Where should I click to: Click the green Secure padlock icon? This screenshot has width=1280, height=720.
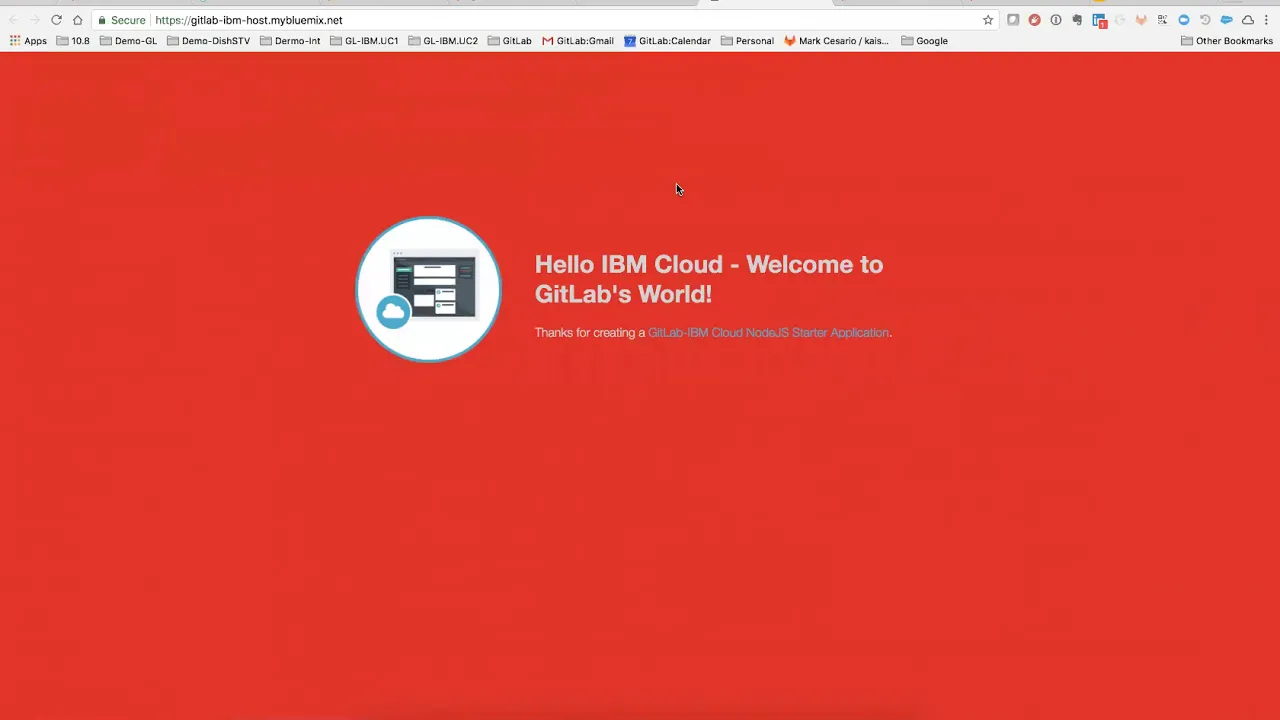coord(102,20)
